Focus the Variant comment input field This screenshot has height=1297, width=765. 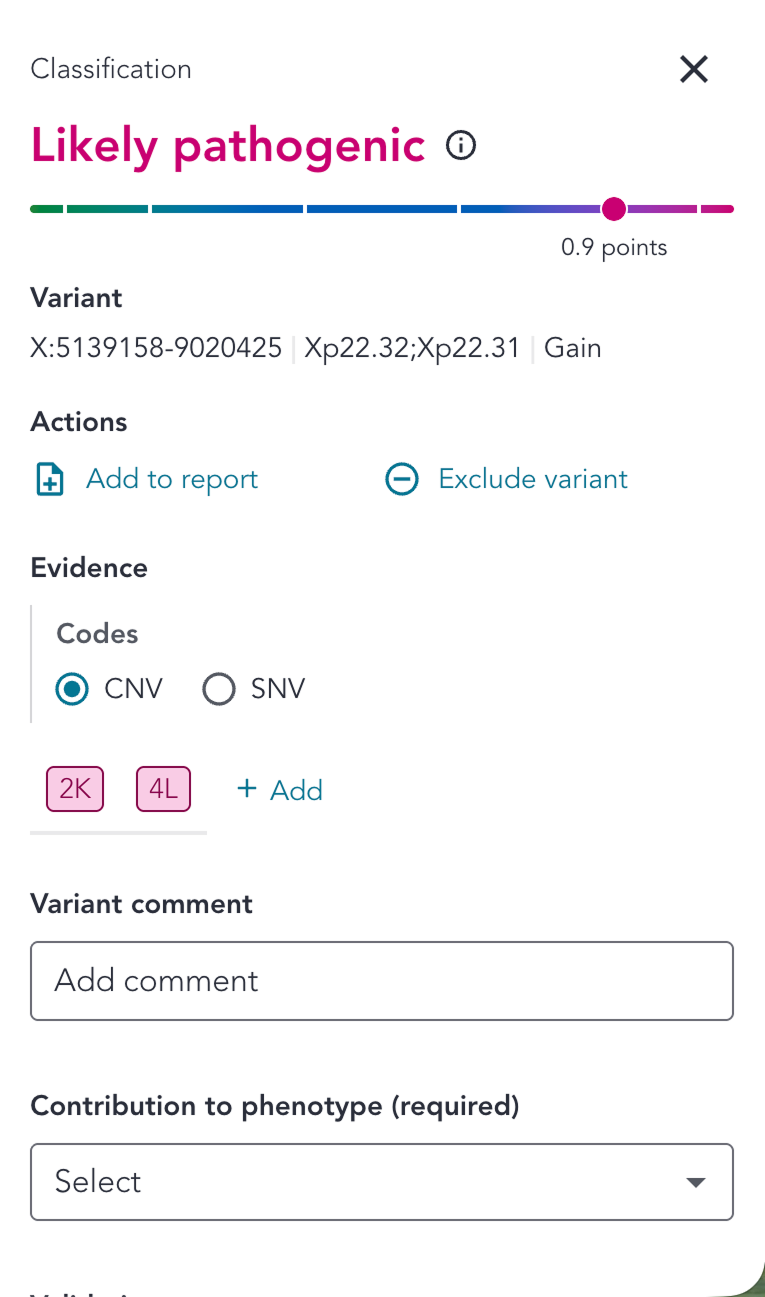pyautogui.click(x=382, y=981)
